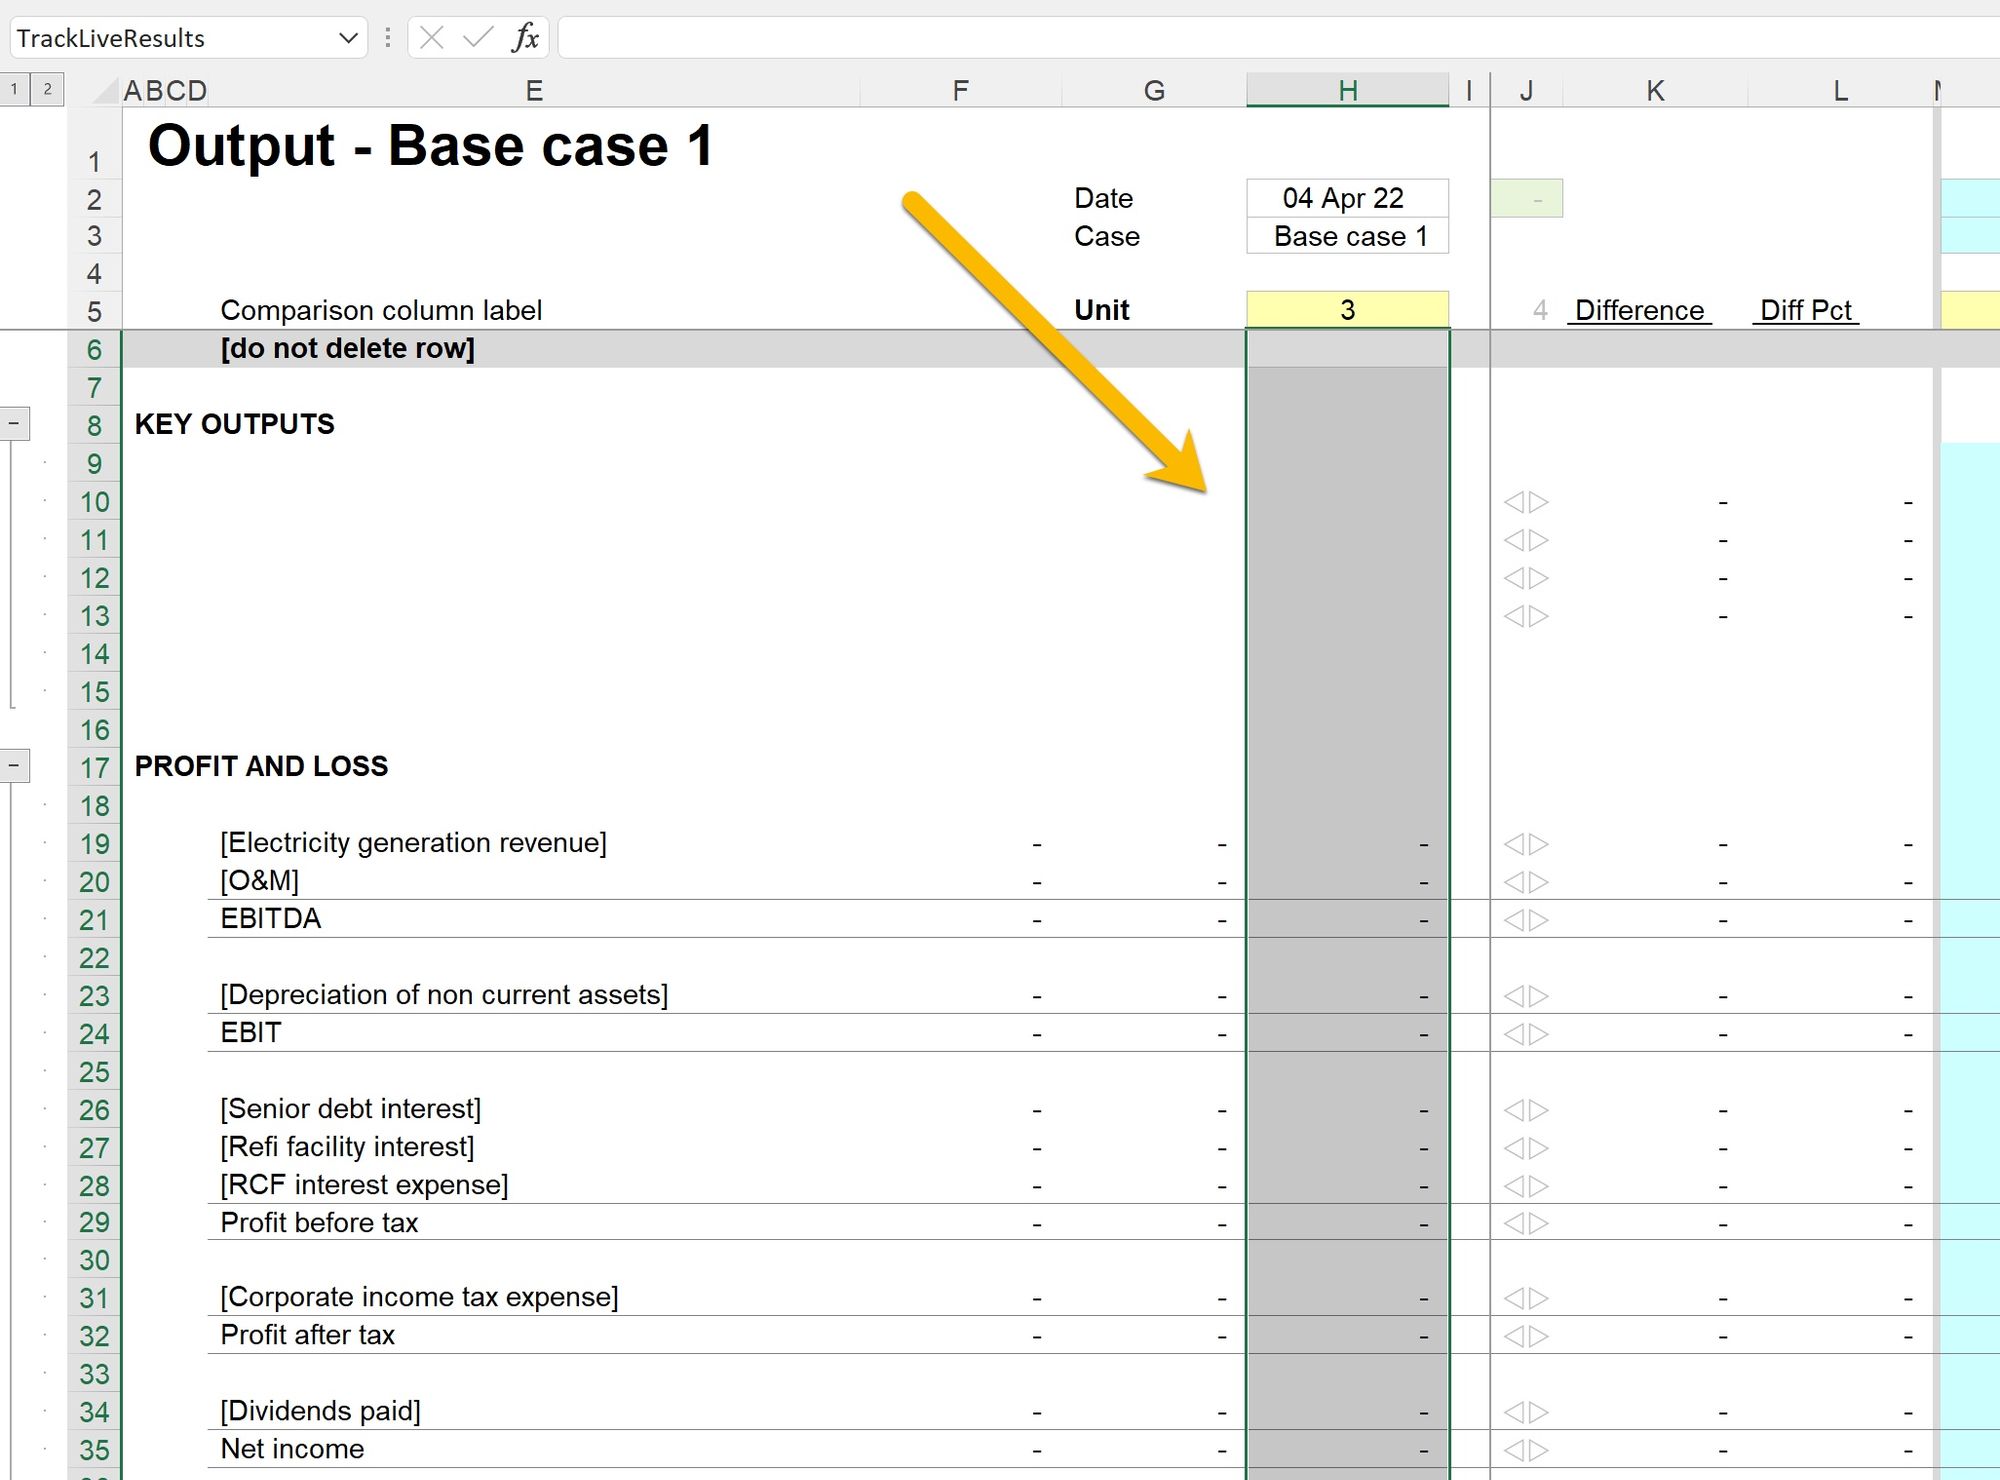Collapse the KEY OUTPUTS row group

pyautogui.click(x=14, y=424)
